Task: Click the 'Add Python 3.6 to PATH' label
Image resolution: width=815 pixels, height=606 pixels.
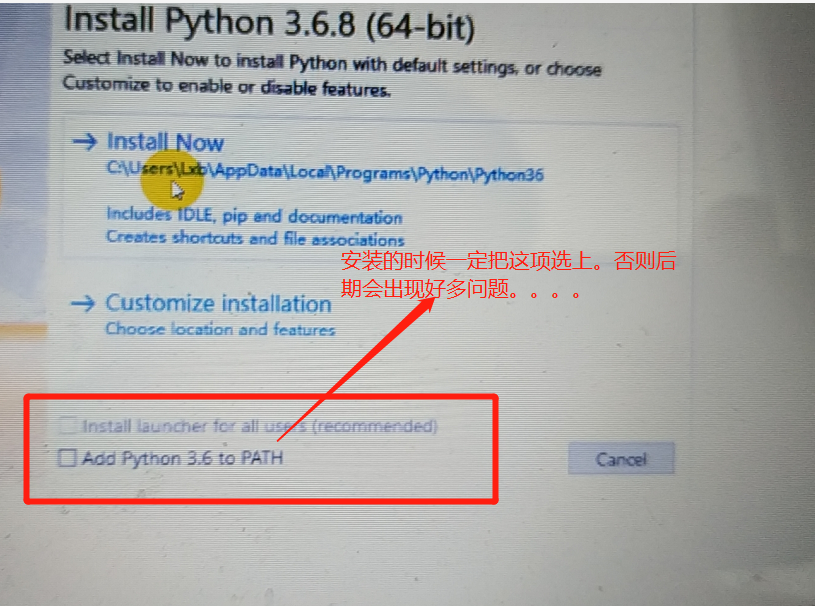Action: pos(183,458)
